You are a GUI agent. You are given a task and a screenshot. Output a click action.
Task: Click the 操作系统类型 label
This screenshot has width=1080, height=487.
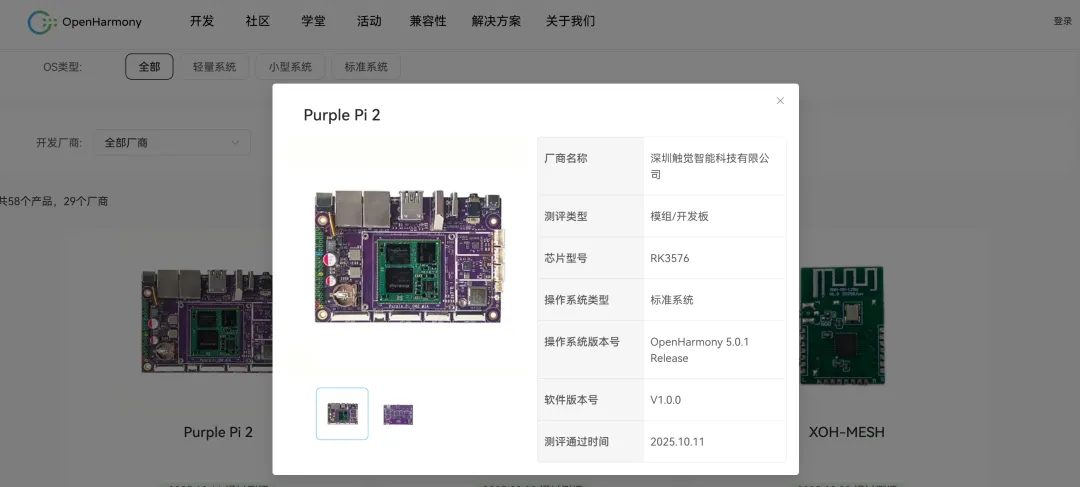coord(577,300)
